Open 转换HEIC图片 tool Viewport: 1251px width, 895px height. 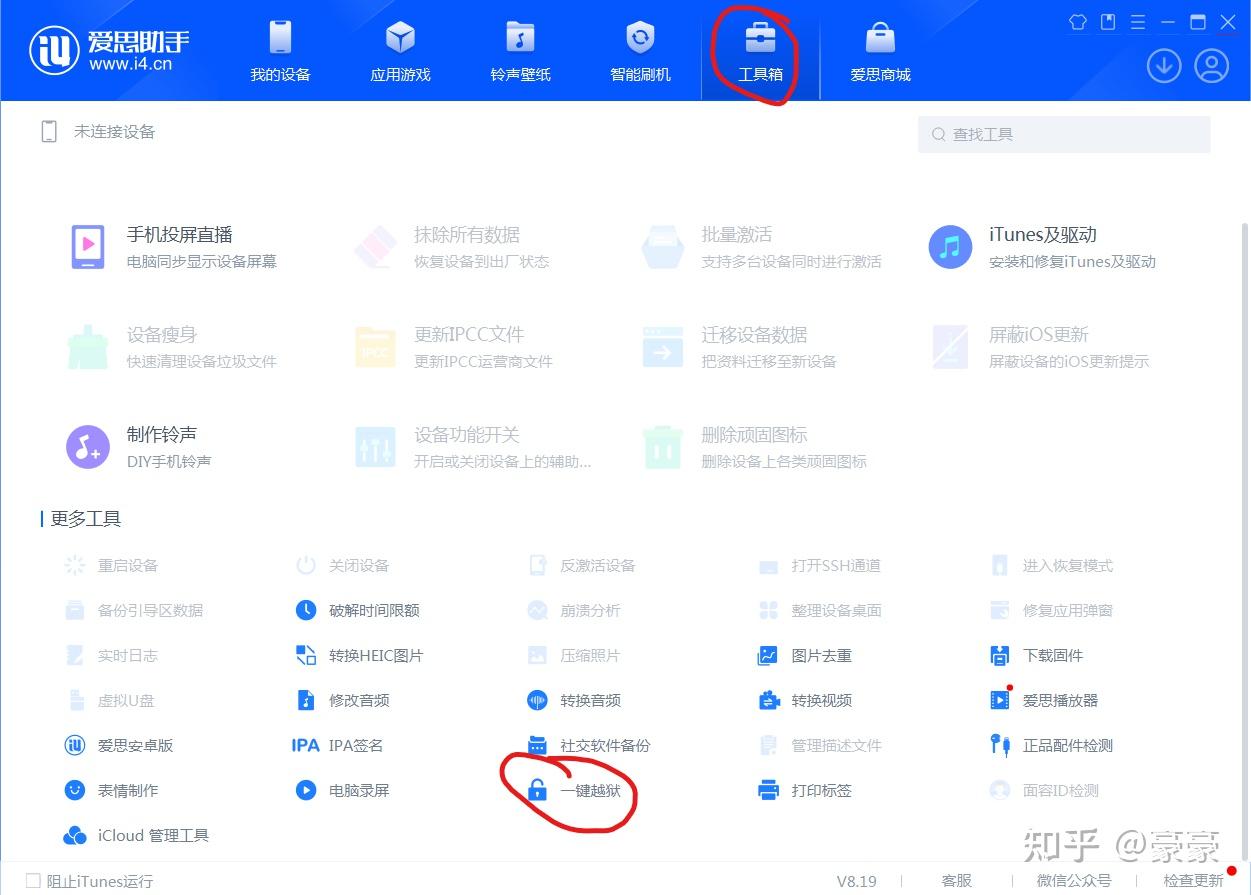coord(359,655)
